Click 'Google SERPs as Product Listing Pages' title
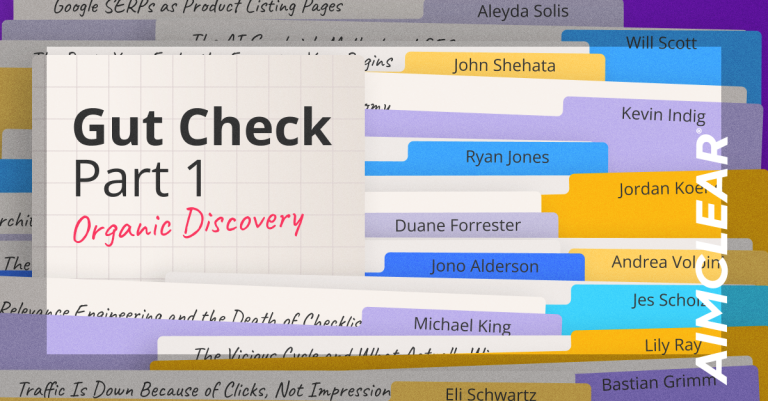This screenshot has width=768, height=401. (198, 7)
